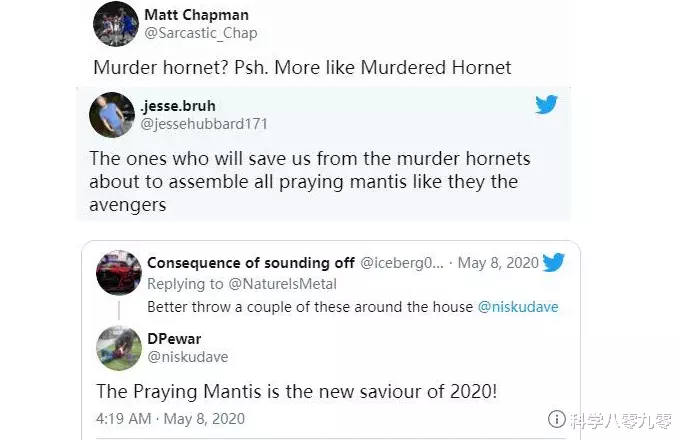Viewport: 680px width, 440px height.
Task: Open the @jessehubbard171 handle
Action: [x=205, y=124]
